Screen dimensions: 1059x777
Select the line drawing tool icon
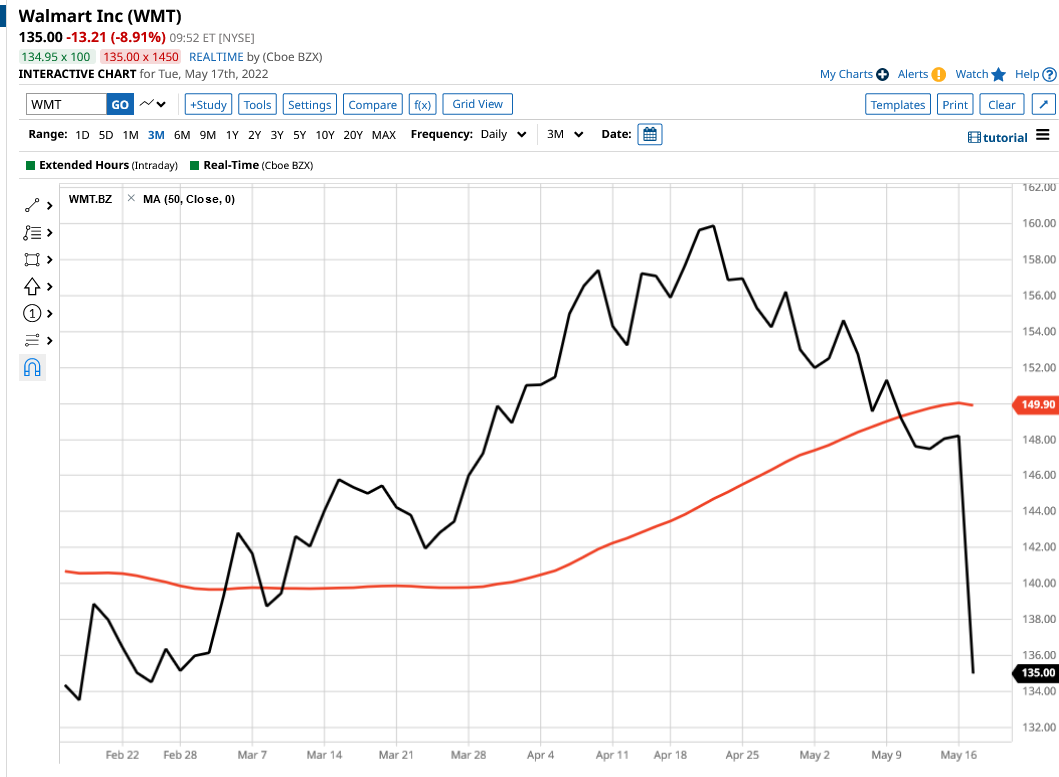(32, 205)
